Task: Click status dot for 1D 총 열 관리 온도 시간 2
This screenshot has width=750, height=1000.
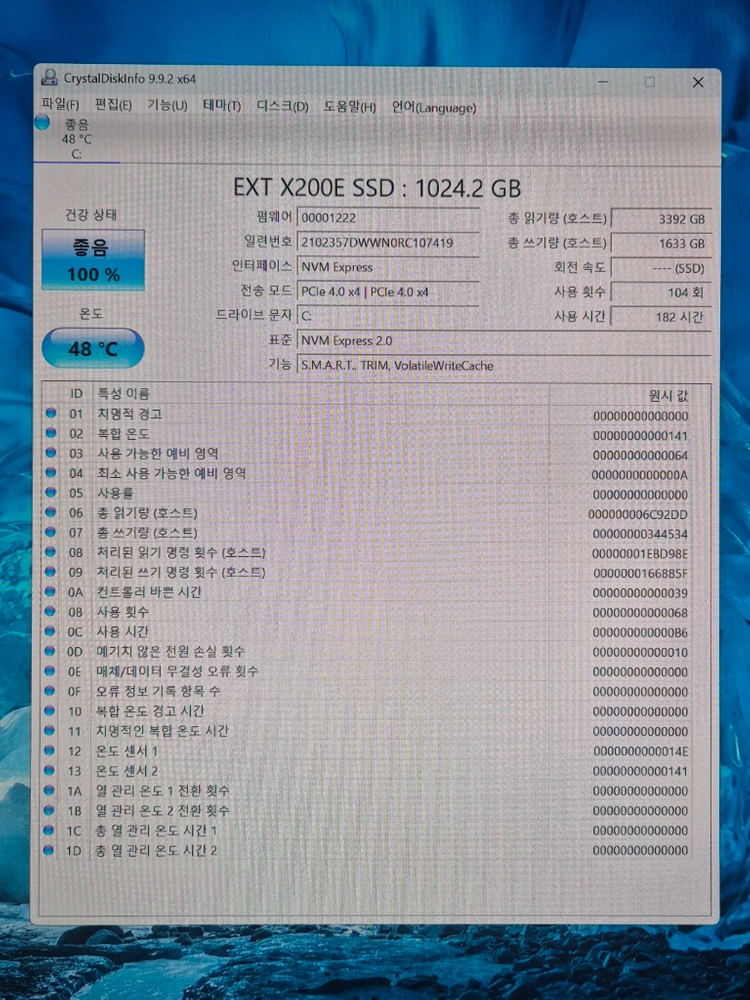Action: tap(50, 849)
